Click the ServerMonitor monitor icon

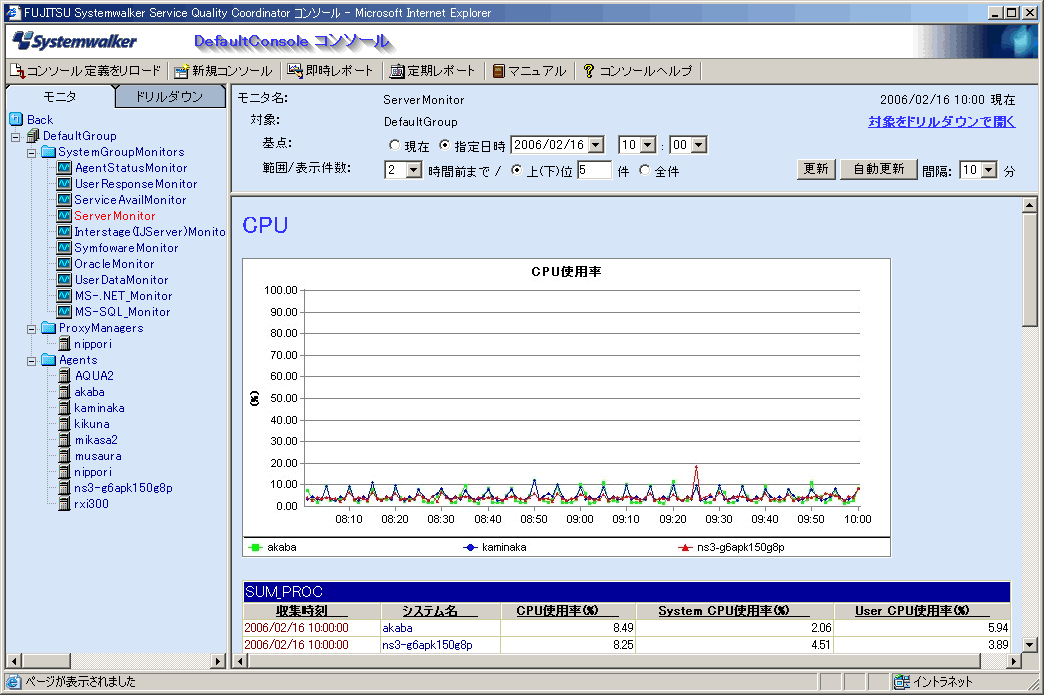(x=64, y=216)
